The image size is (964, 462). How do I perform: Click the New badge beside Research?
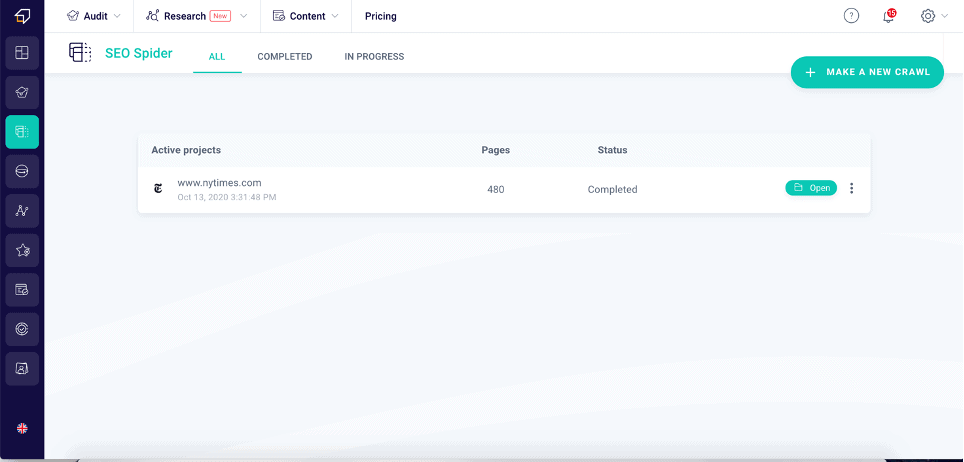(x=220, y=16)
